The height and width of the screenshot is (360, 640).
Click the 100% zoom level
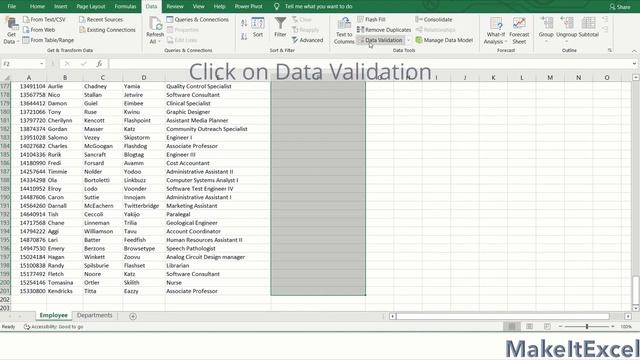click(626, 327)
